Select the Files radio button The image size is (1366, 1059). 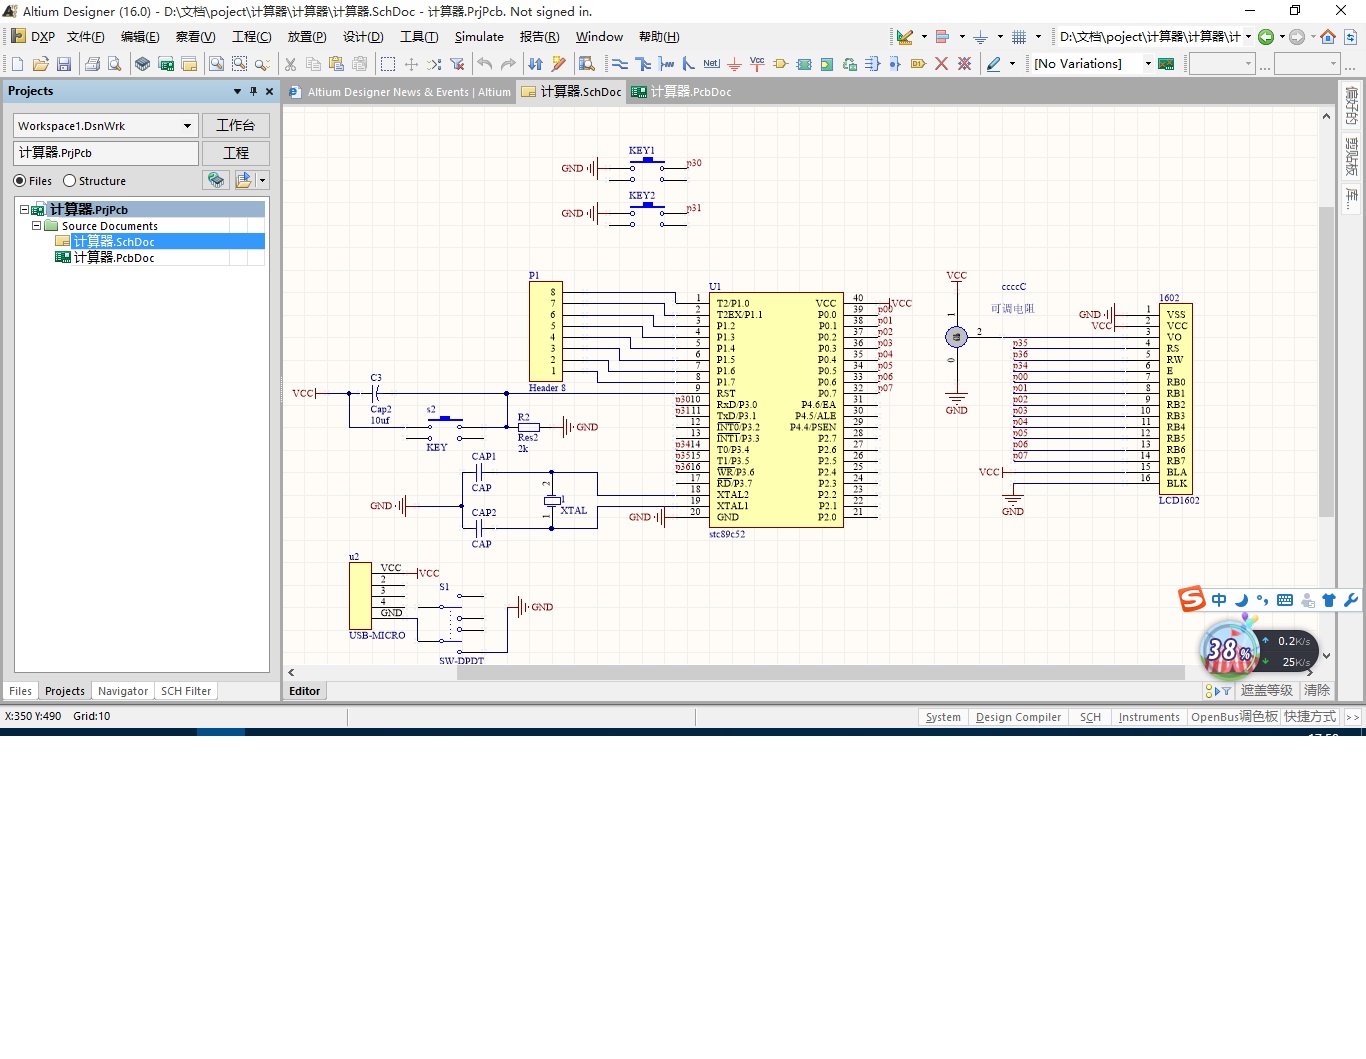tap(20, 181)
